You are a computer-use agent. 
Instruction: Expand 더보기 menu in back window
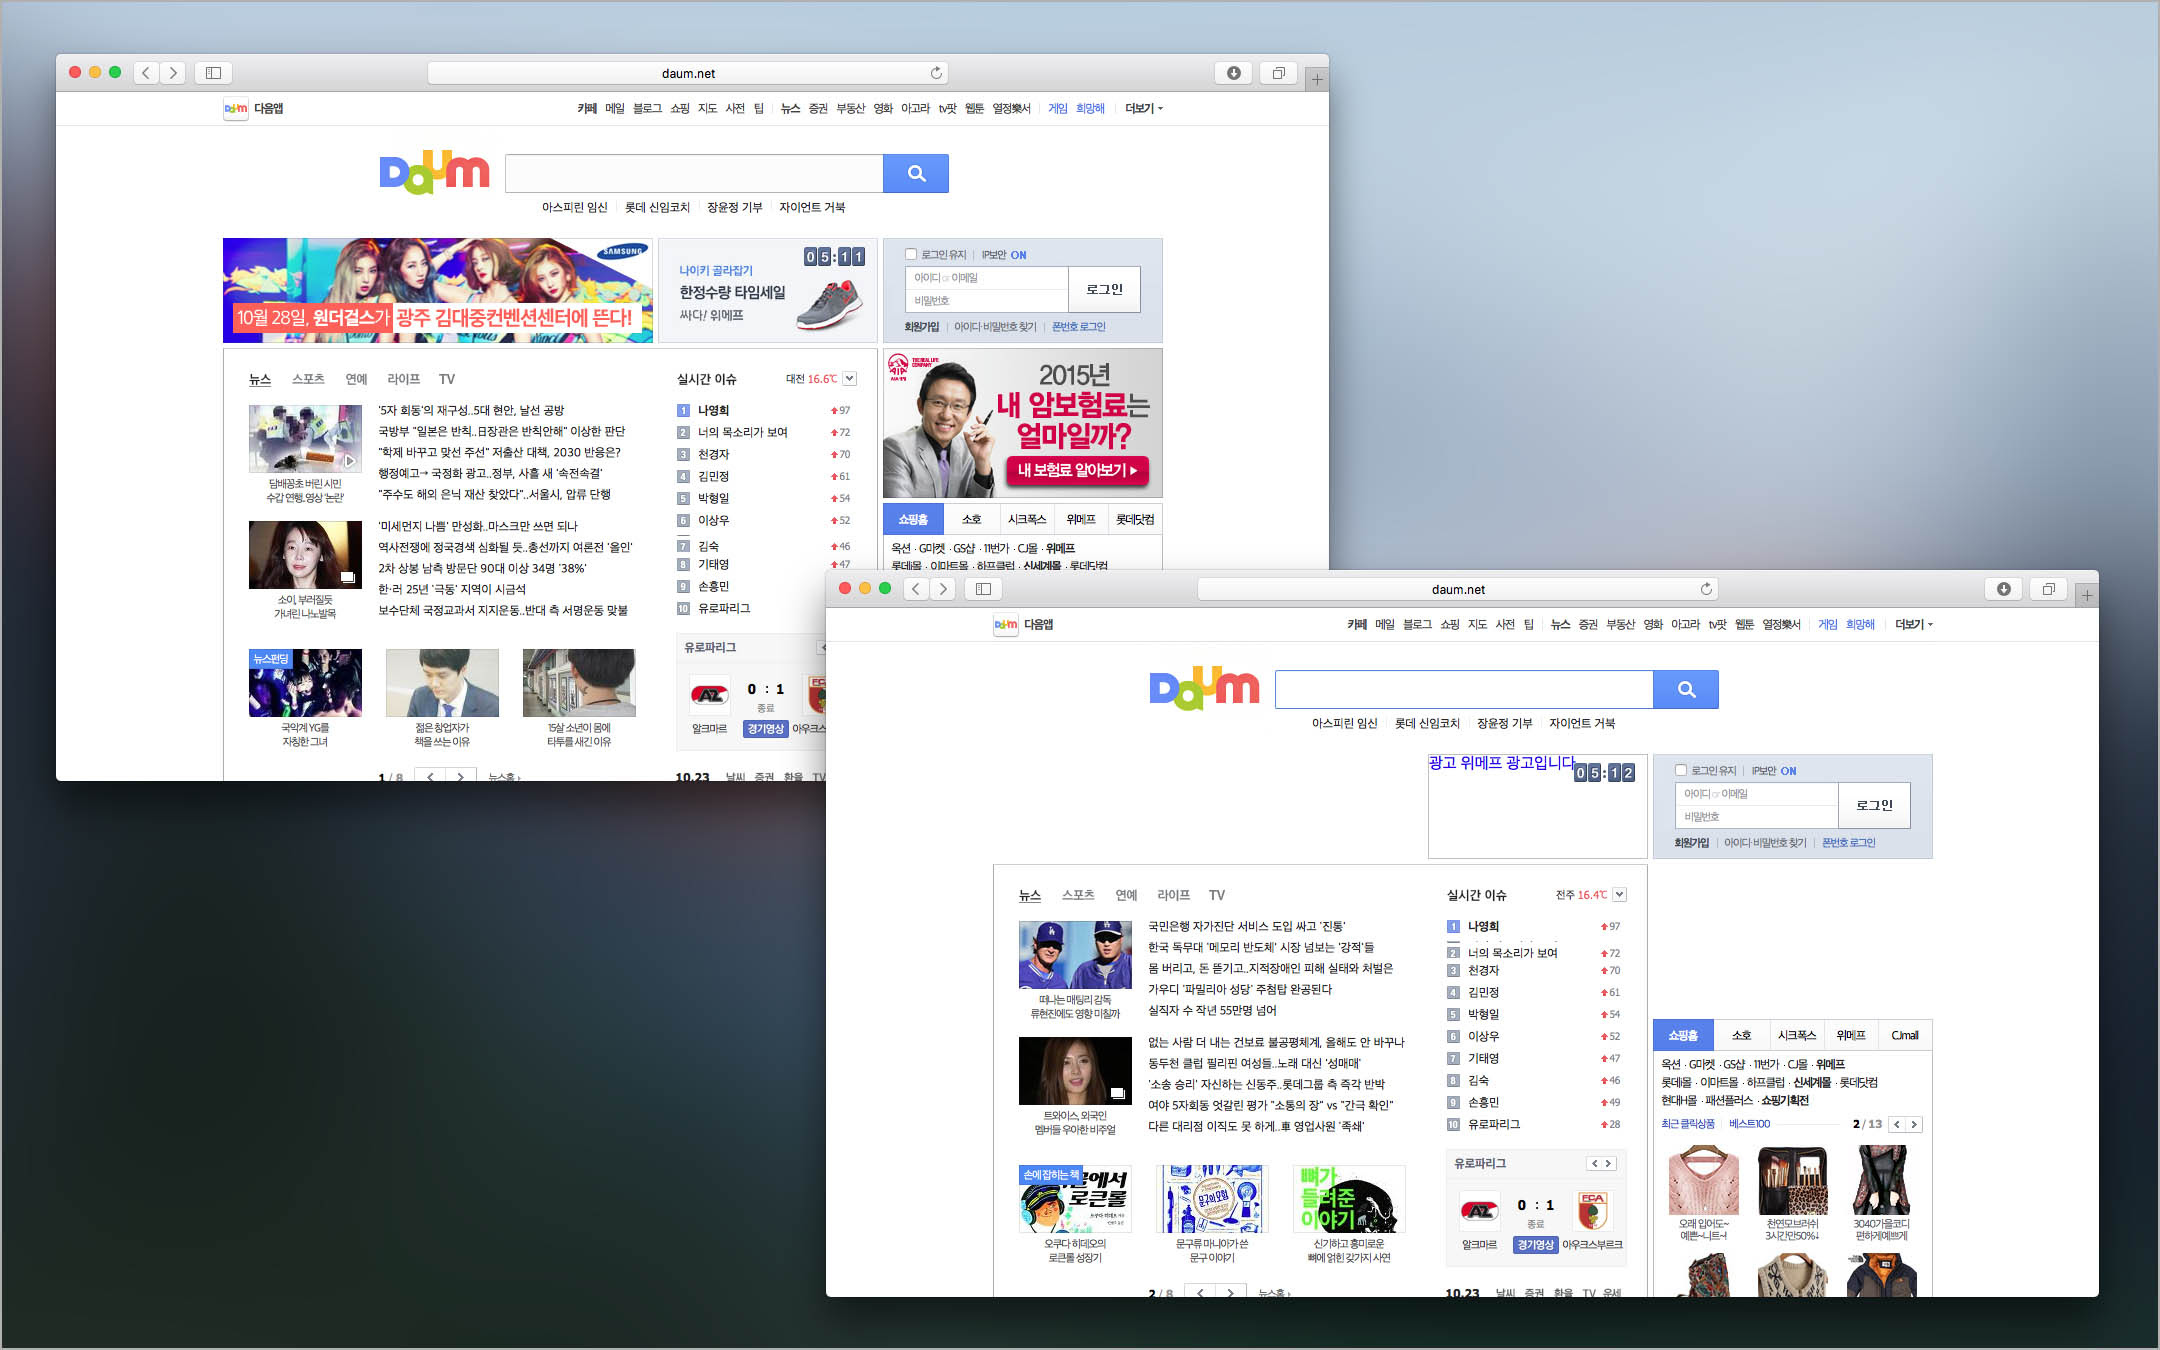point(1143,108)
